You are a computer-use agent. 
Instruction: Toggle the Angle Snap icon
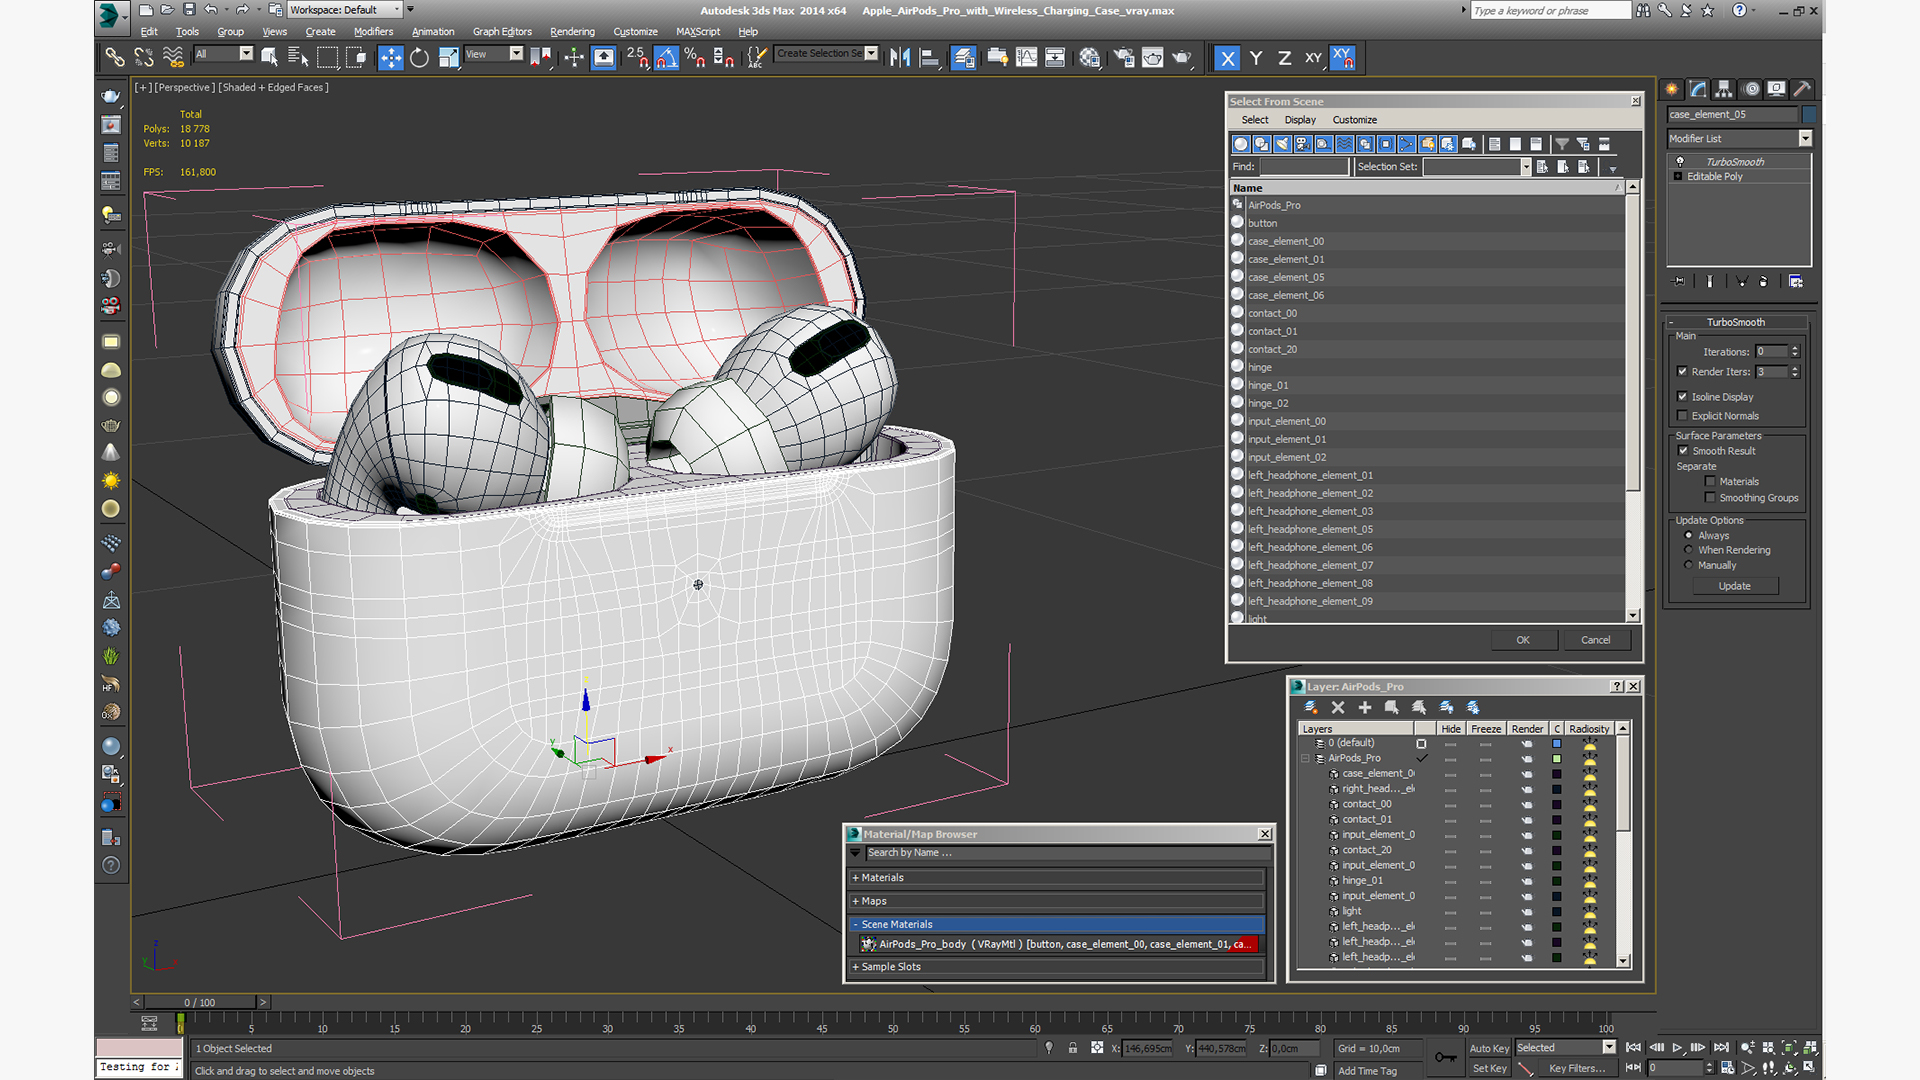tap(666, 58)
